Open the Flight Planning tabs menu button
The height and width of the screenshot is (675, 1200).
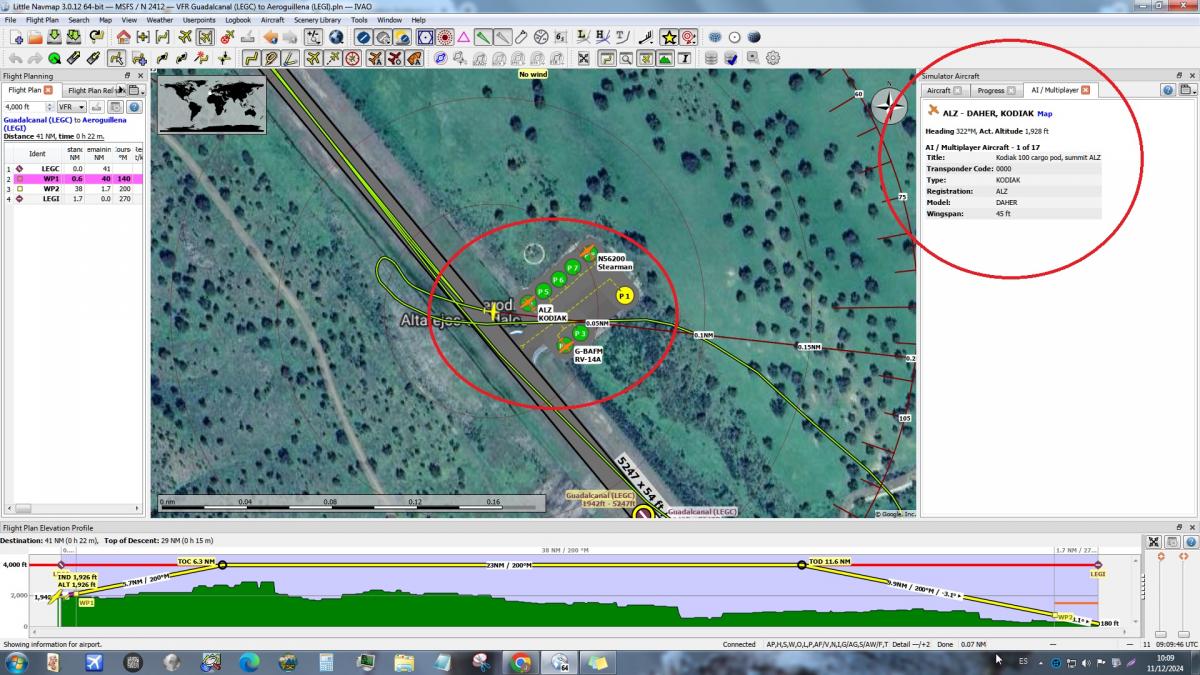(137, 90)
